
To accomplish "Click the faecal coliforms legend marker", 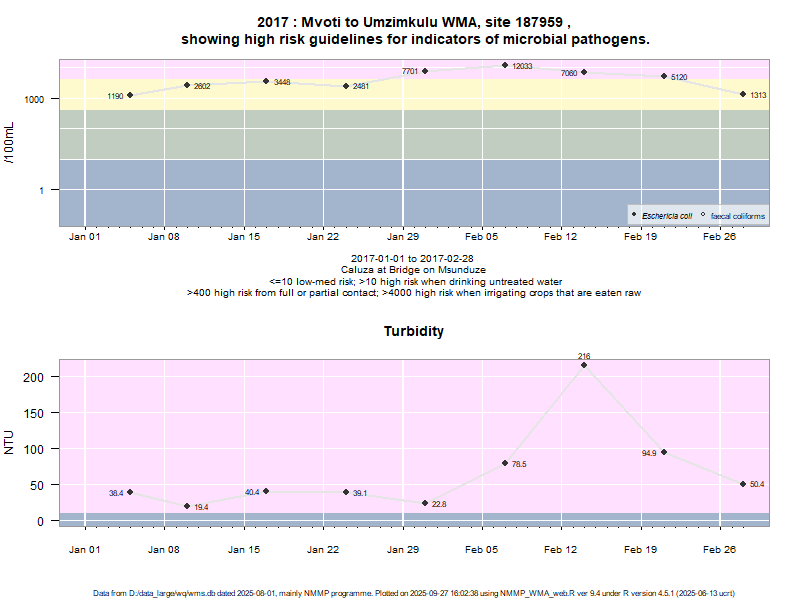I will click(x=703, y=215).
